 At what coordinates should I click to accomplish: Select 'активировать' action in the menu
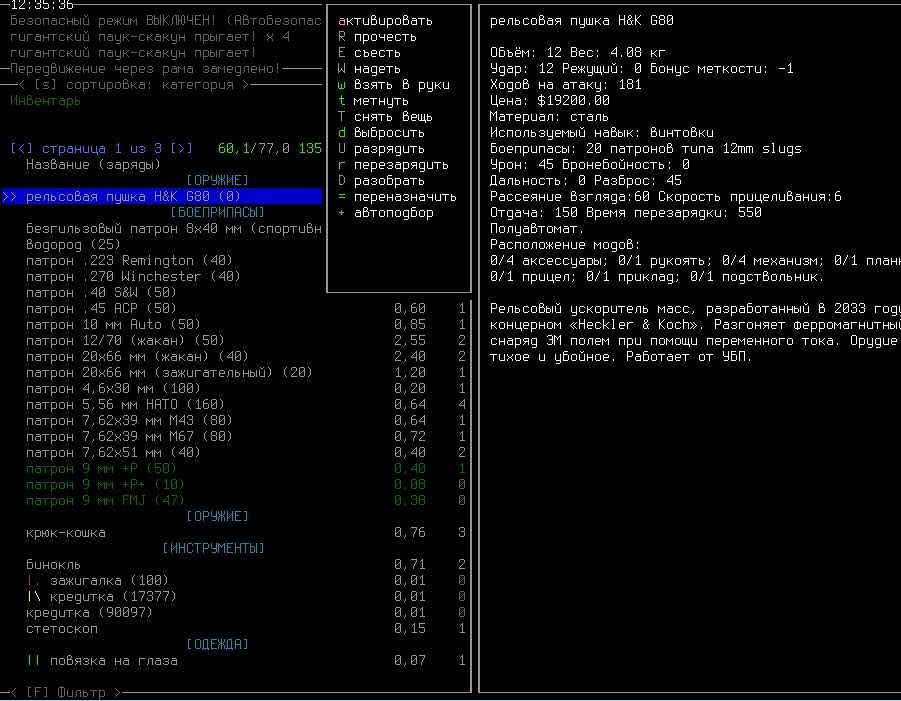click(x=385, y=21)
